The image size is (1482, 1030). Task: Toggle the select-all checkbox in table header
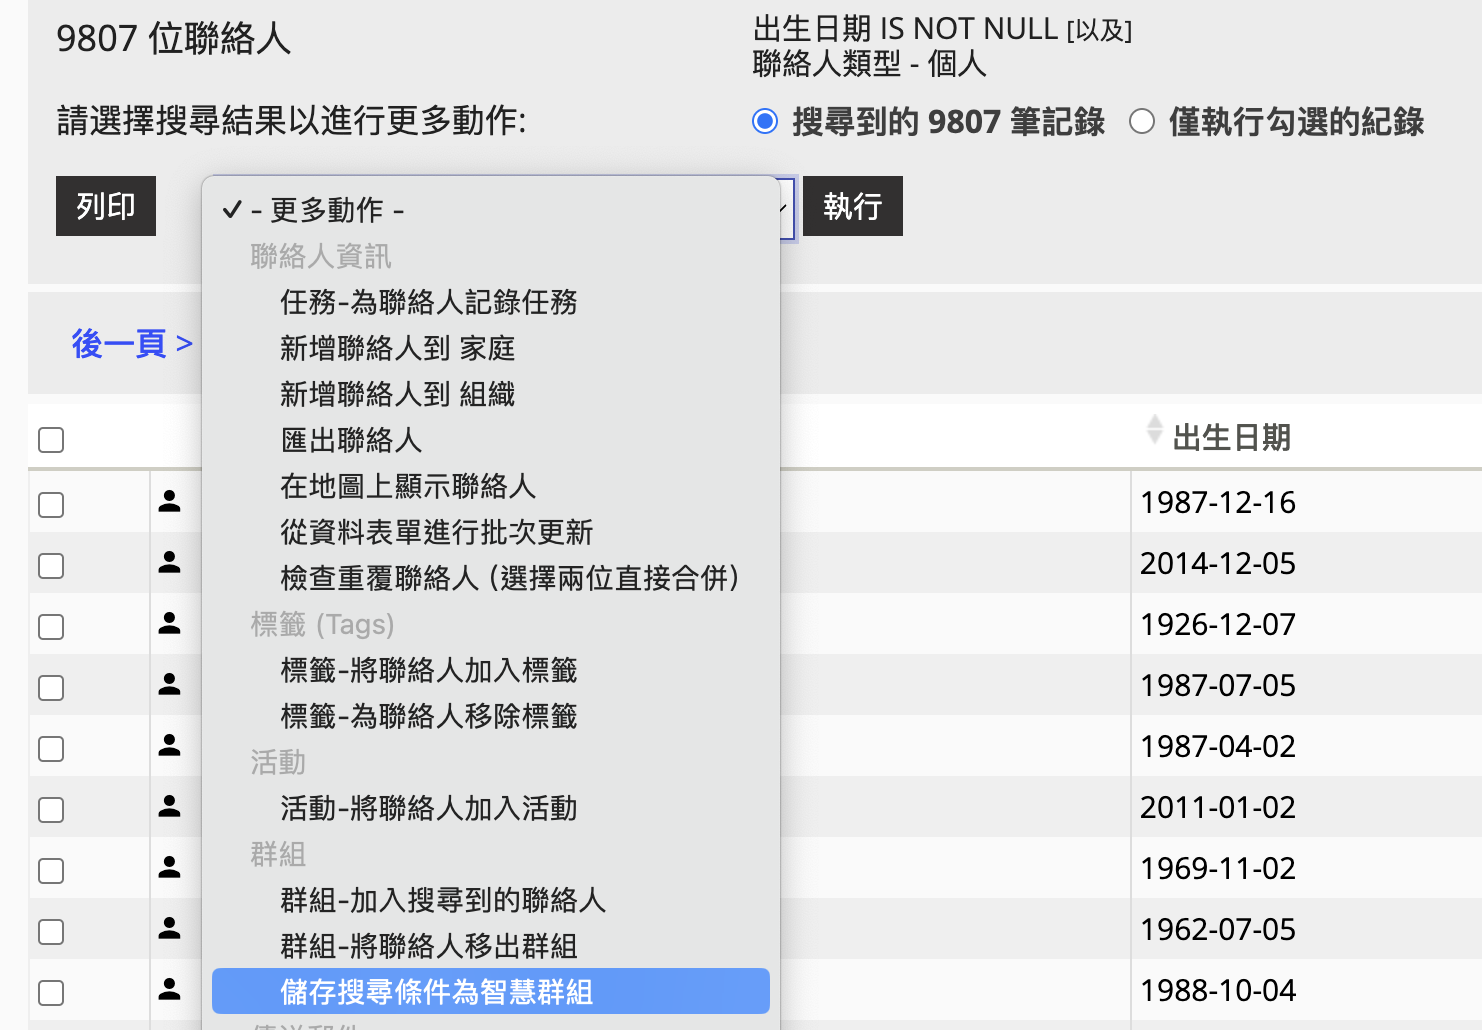(51, 440)
